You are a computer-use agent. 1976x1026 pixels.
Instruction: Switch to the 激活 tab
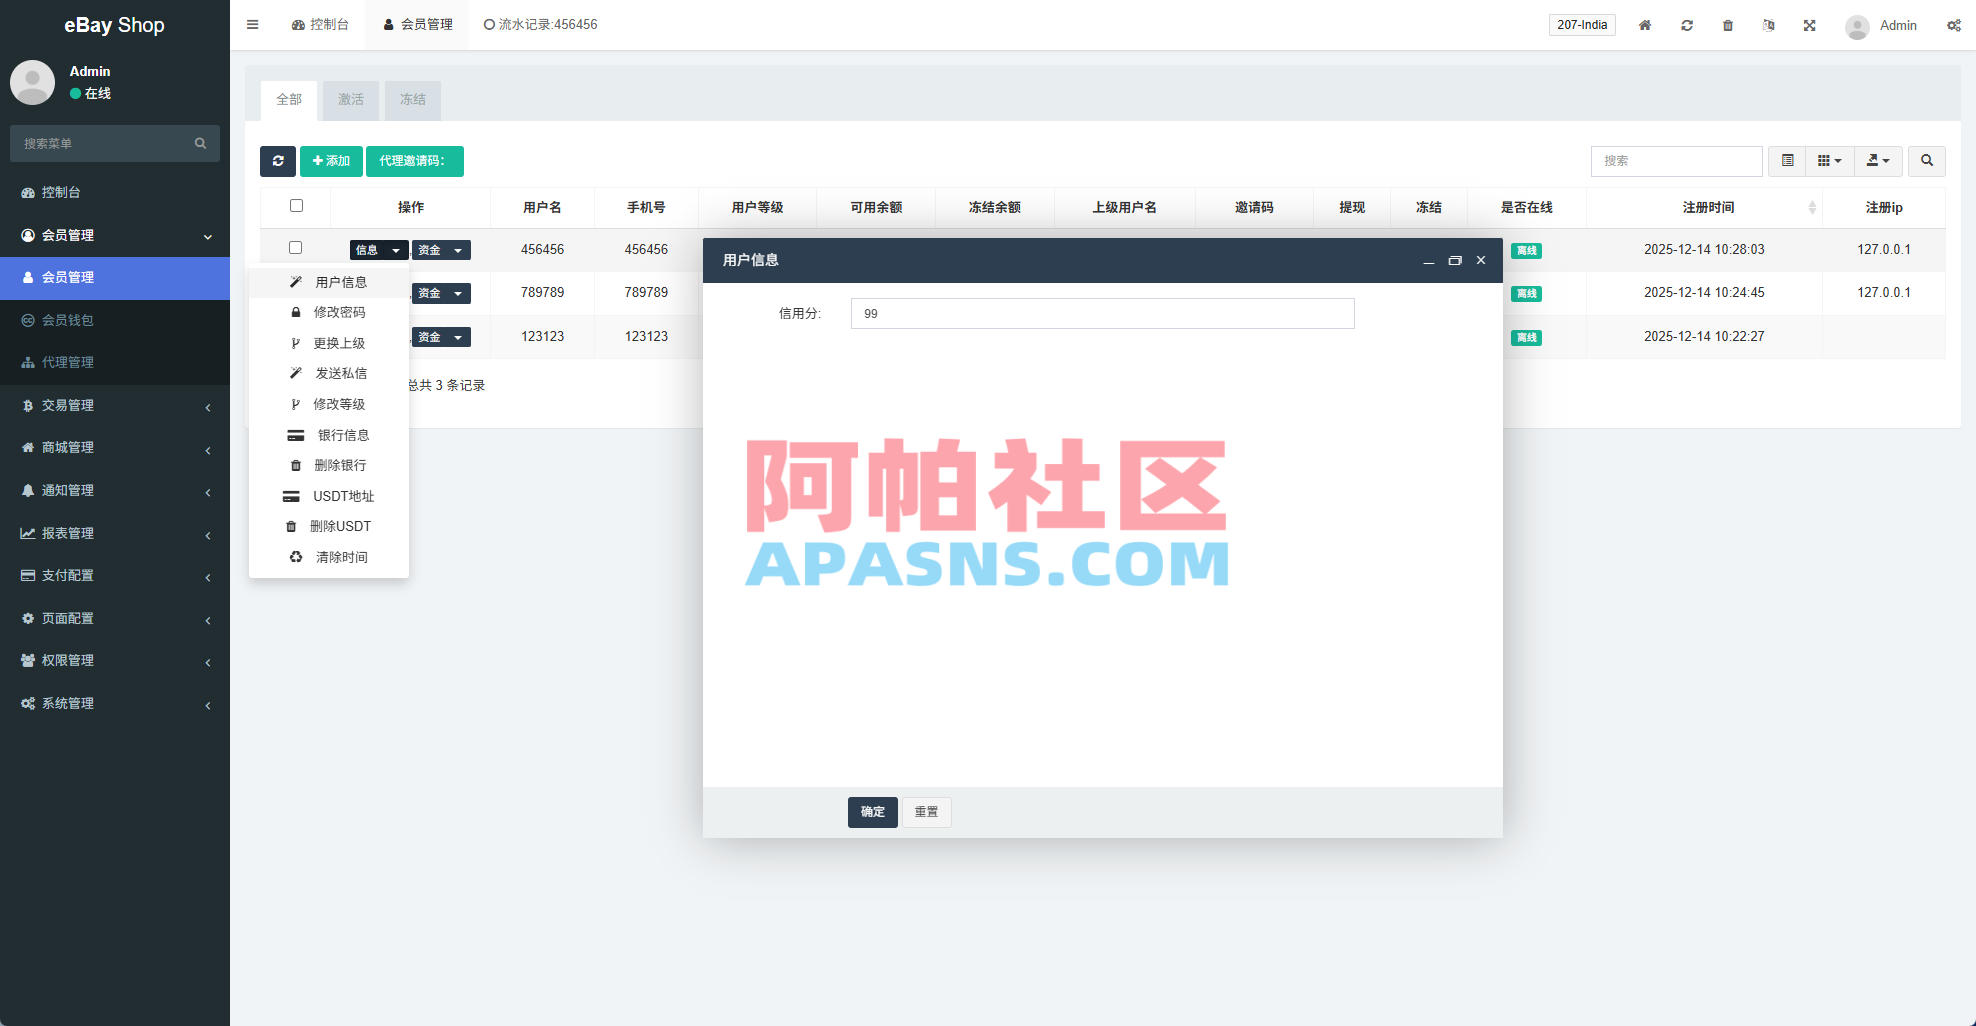(x=351, y=100)
